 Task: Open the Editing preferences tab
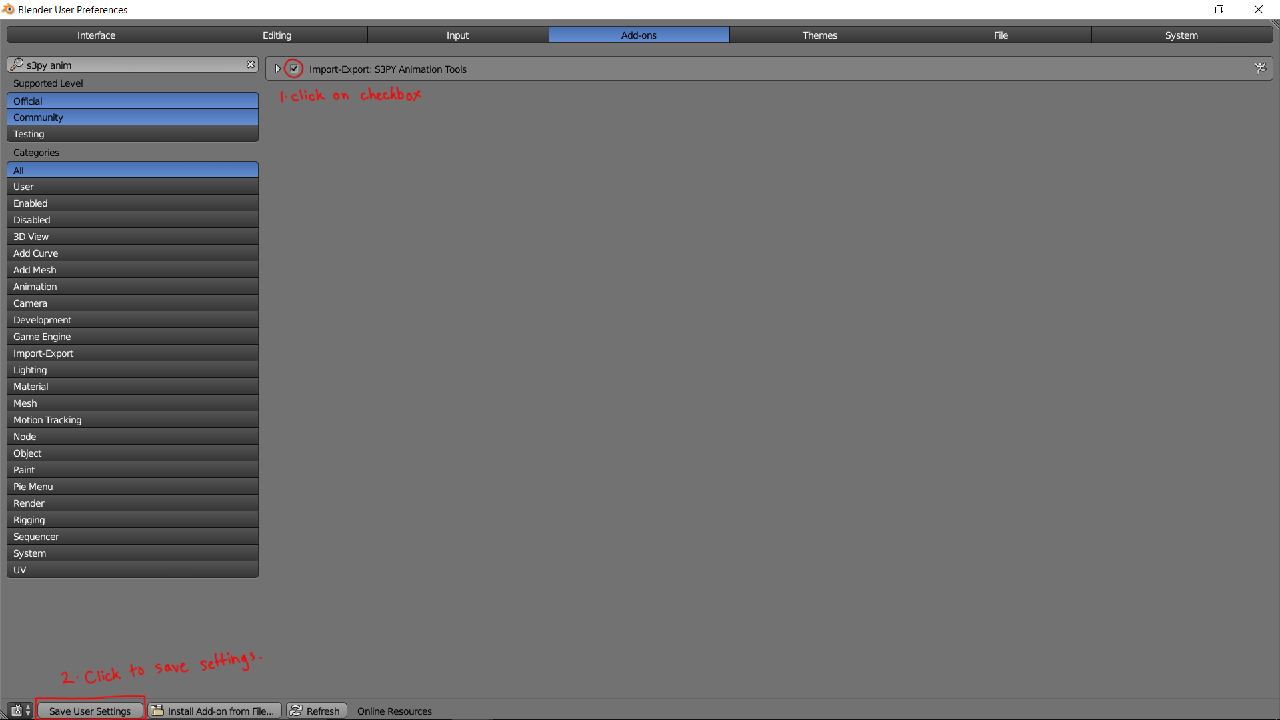click(x=277, y=35)
